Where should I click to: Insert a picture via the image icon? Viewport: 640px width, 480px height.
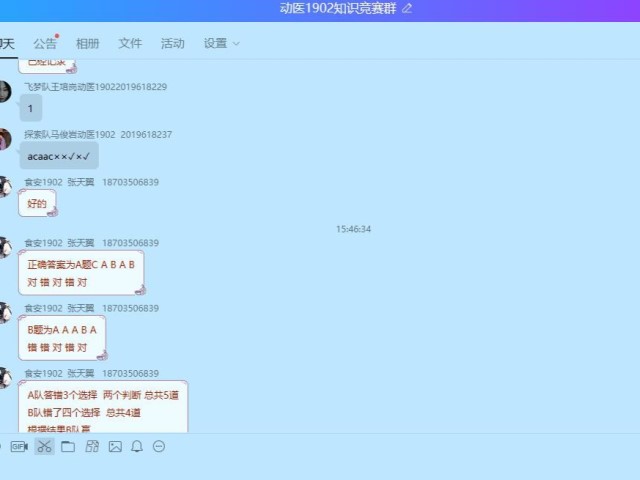[115, 447]
